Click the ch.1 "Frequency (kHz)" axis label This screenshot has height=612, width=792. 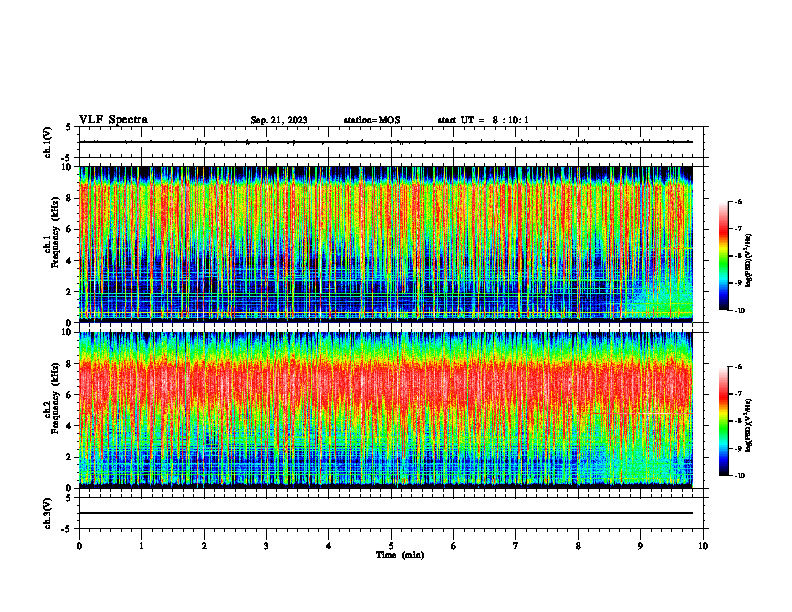[x=56, y=232]
